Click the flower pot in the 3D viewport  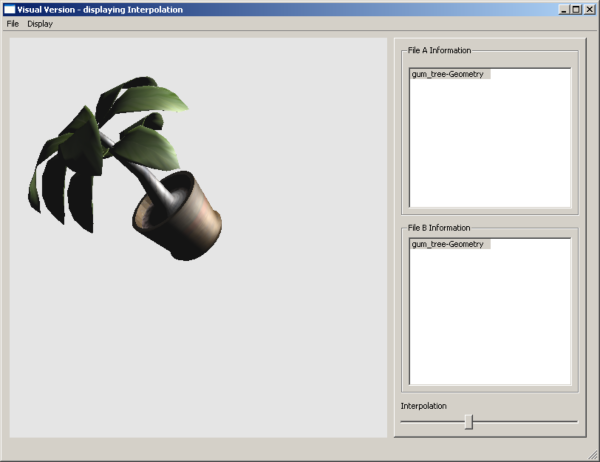click(180, 215)
